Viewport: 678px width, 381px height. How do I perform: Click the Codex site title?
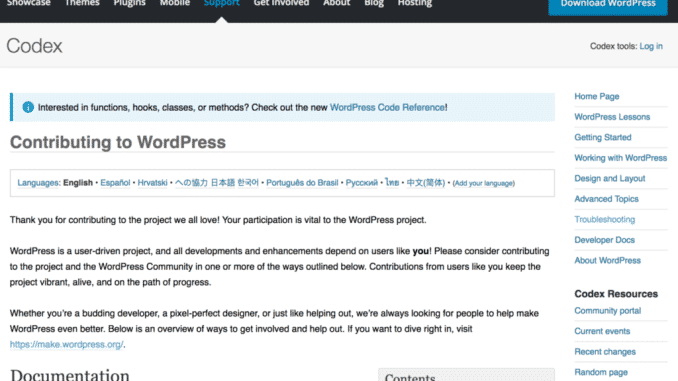click(34, 46)
